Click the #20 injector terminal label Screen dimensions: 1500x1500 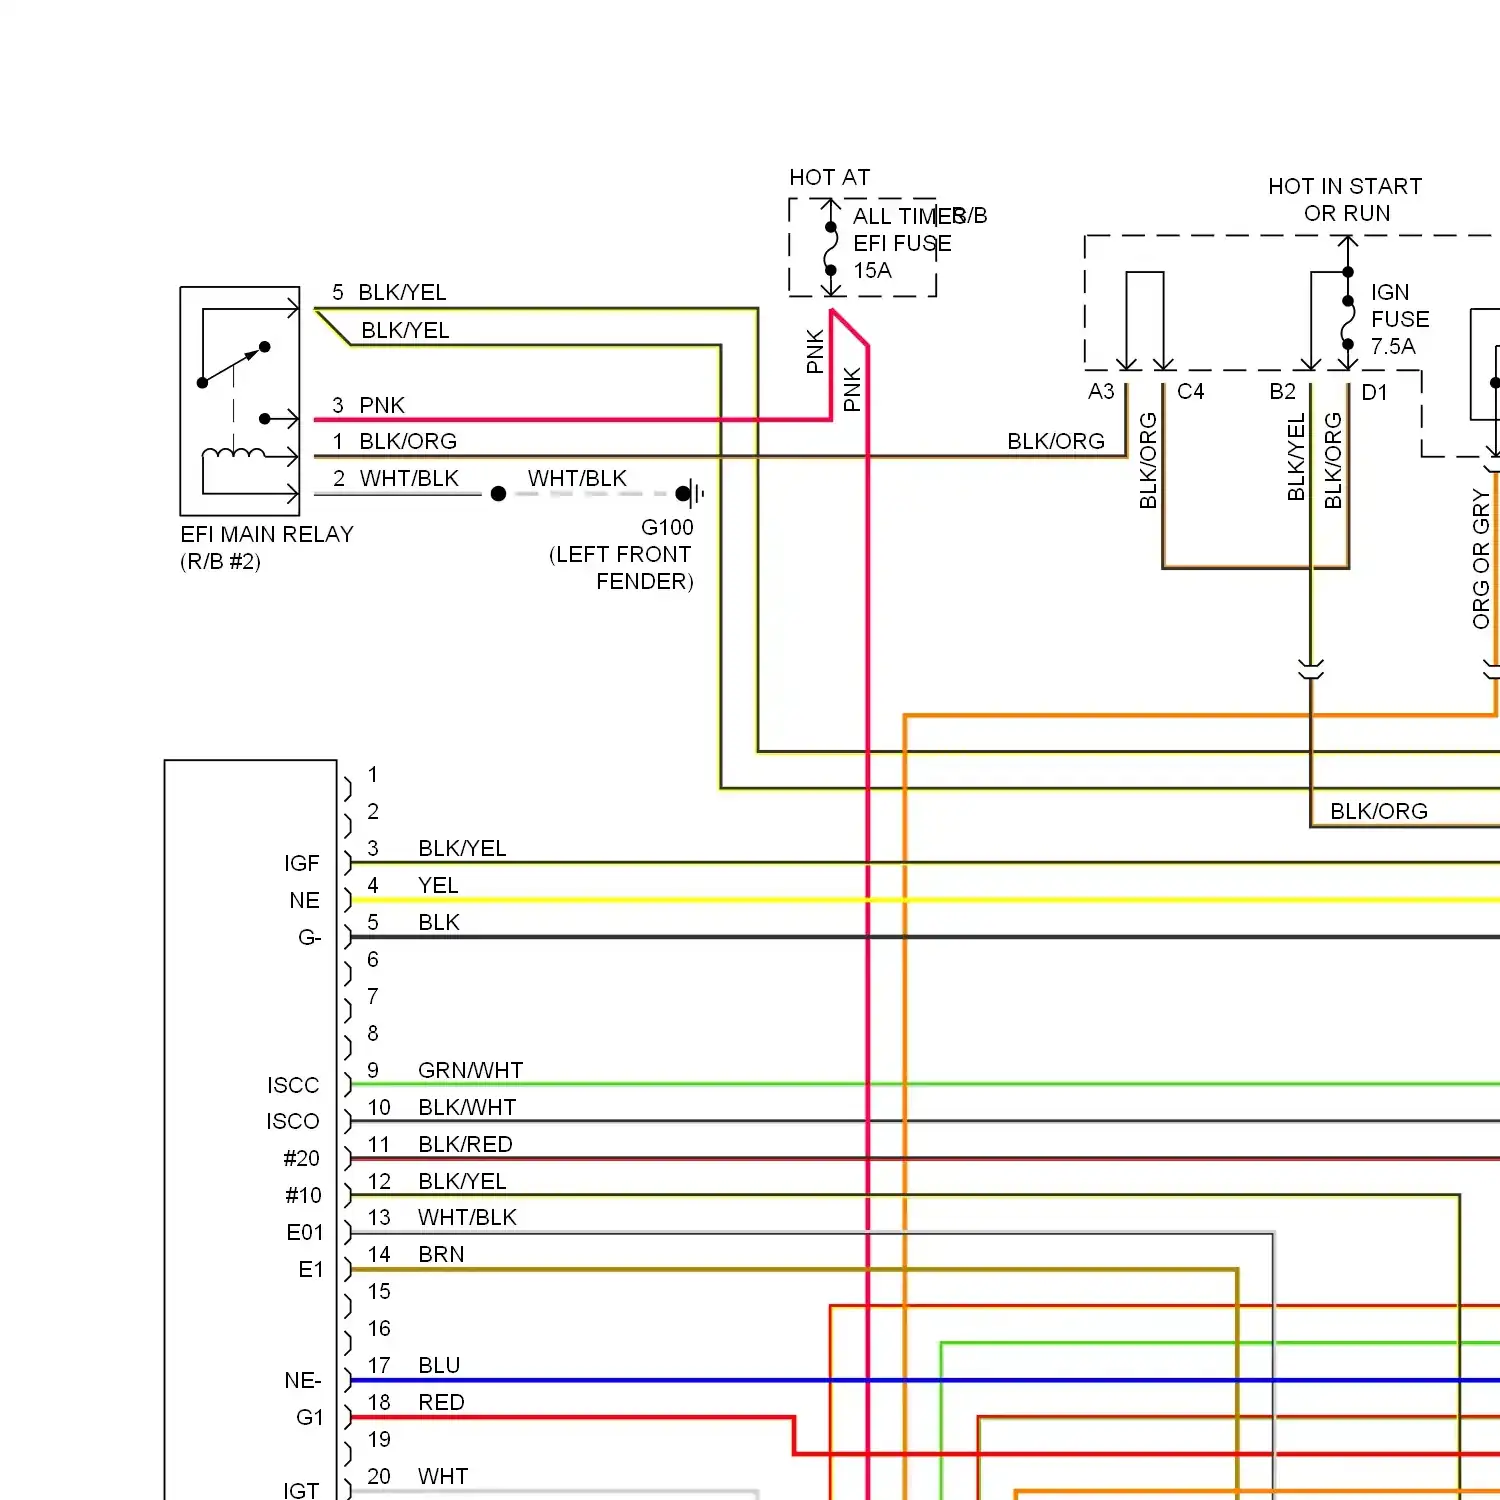tap(302, 1158)
